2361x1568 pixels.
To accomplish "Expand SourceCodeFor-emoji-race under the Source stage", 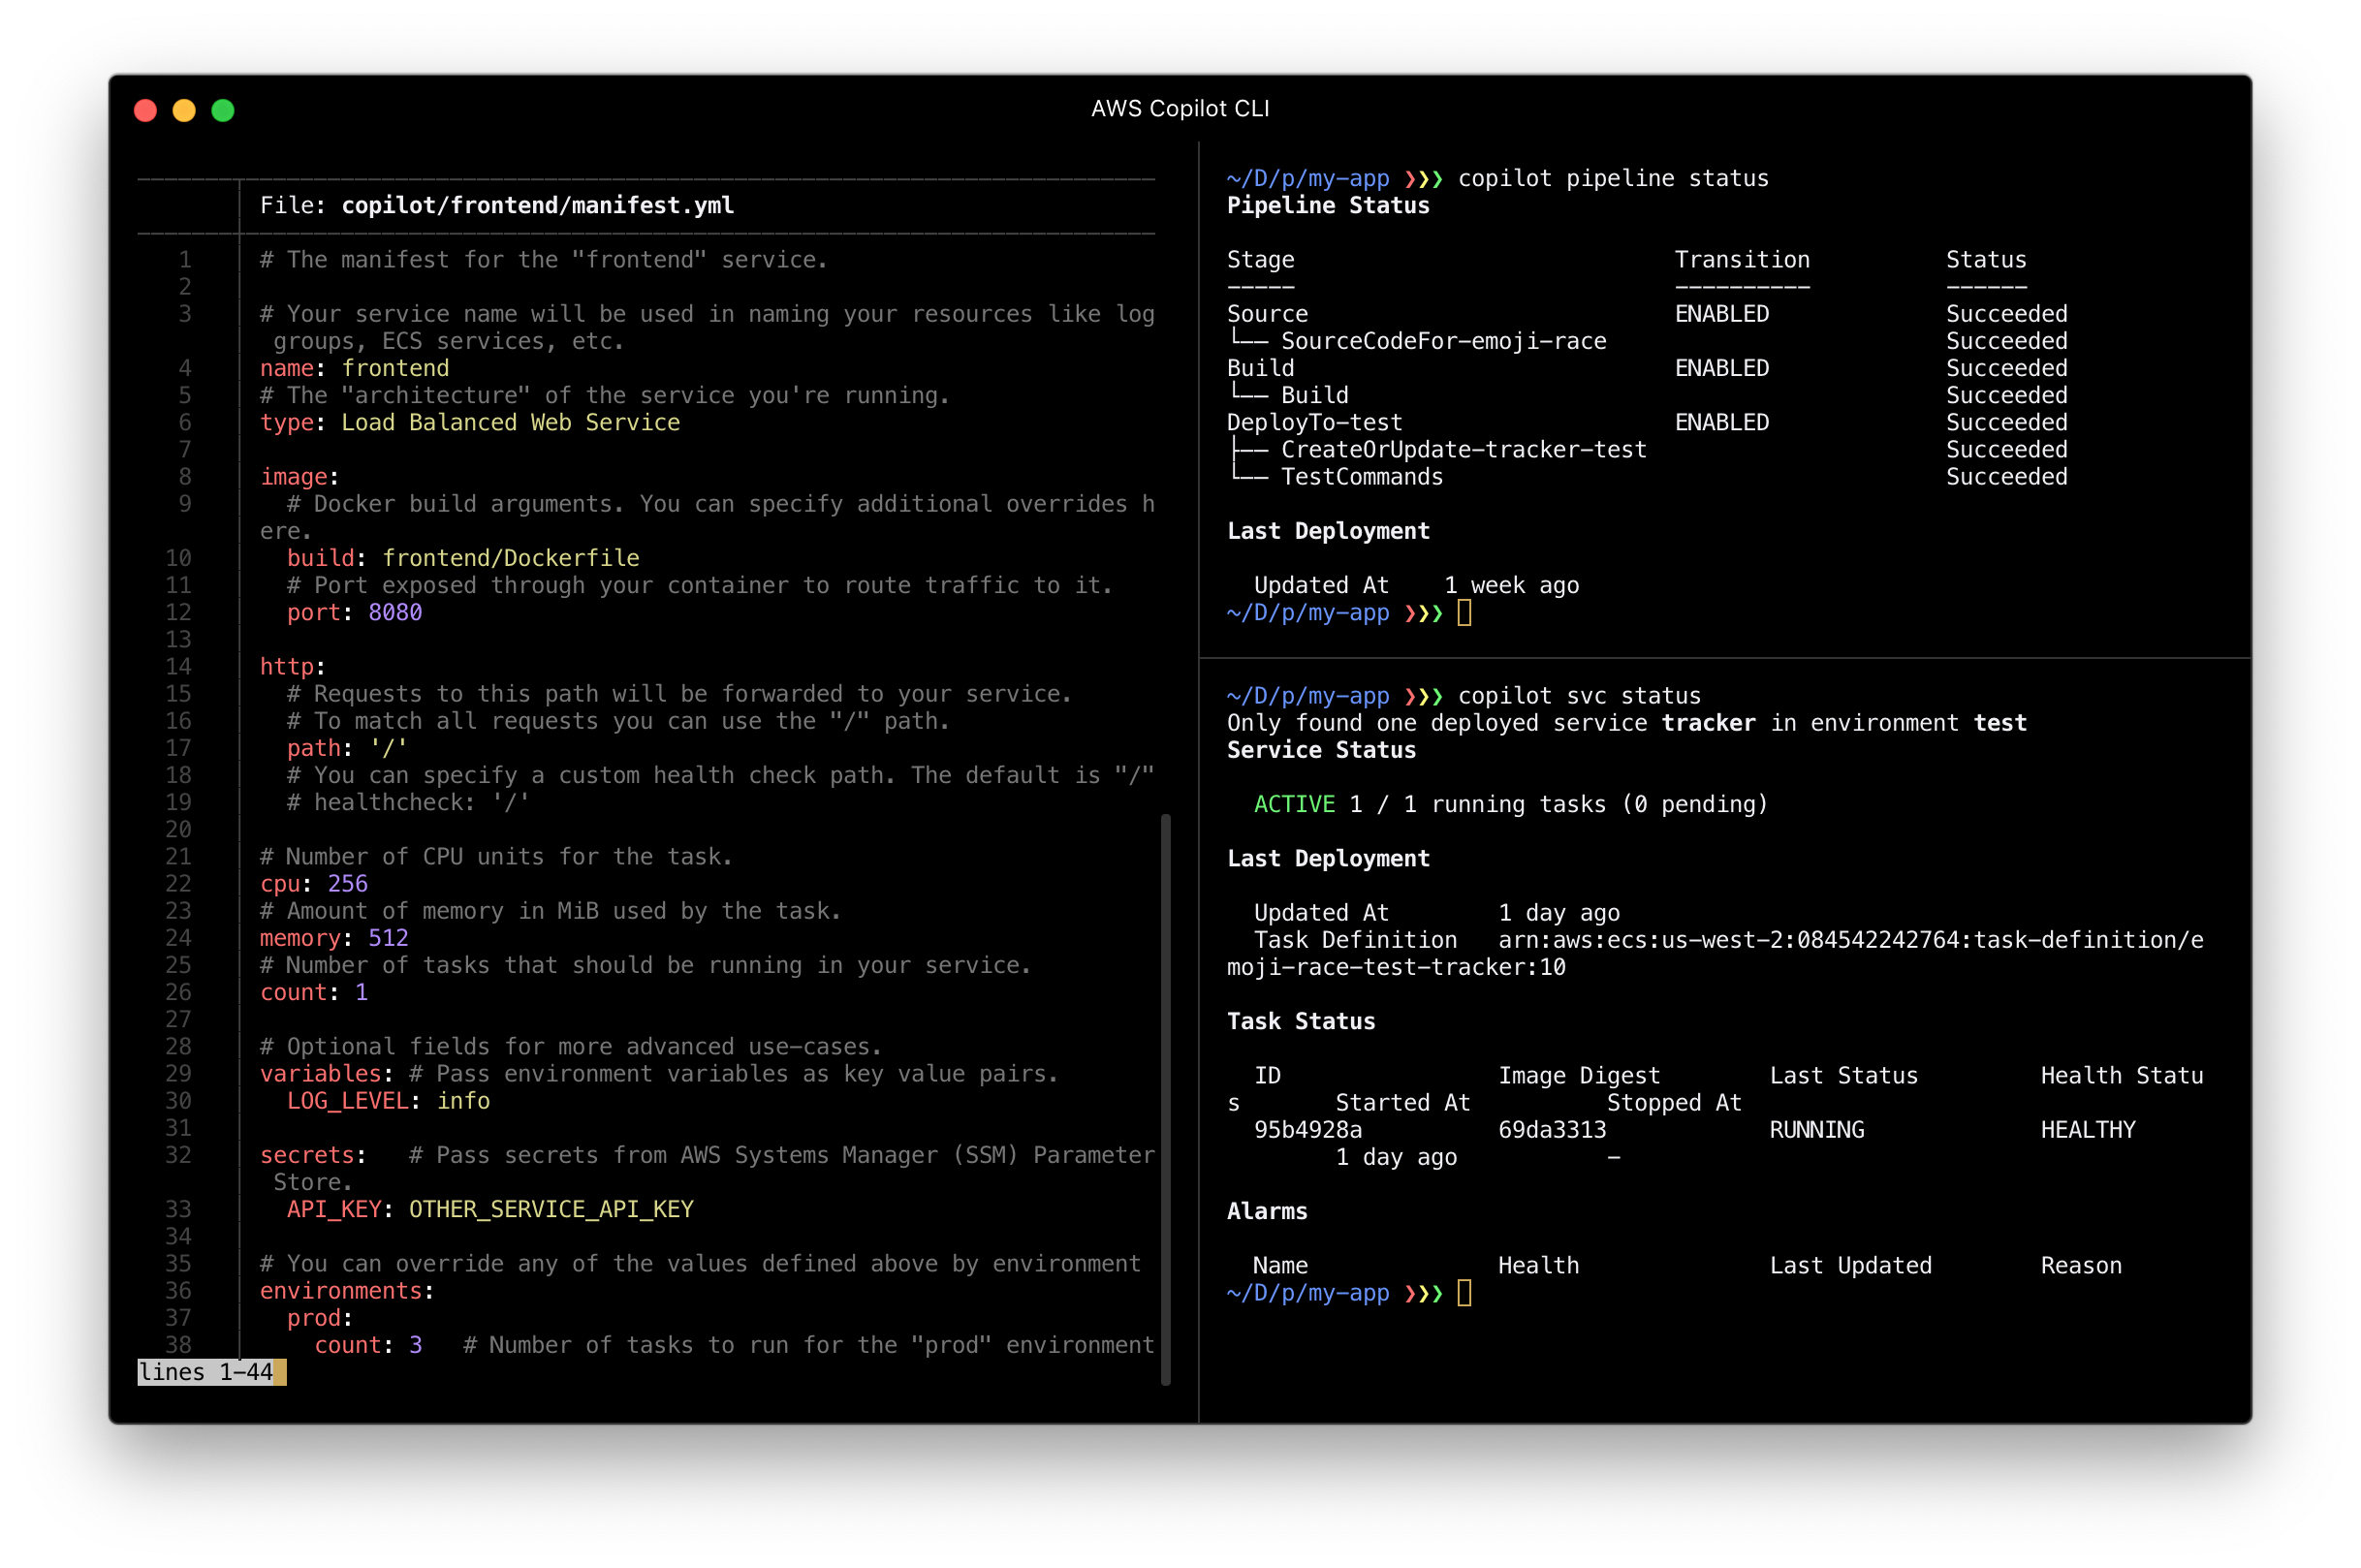I will (x=1446, y=341).
